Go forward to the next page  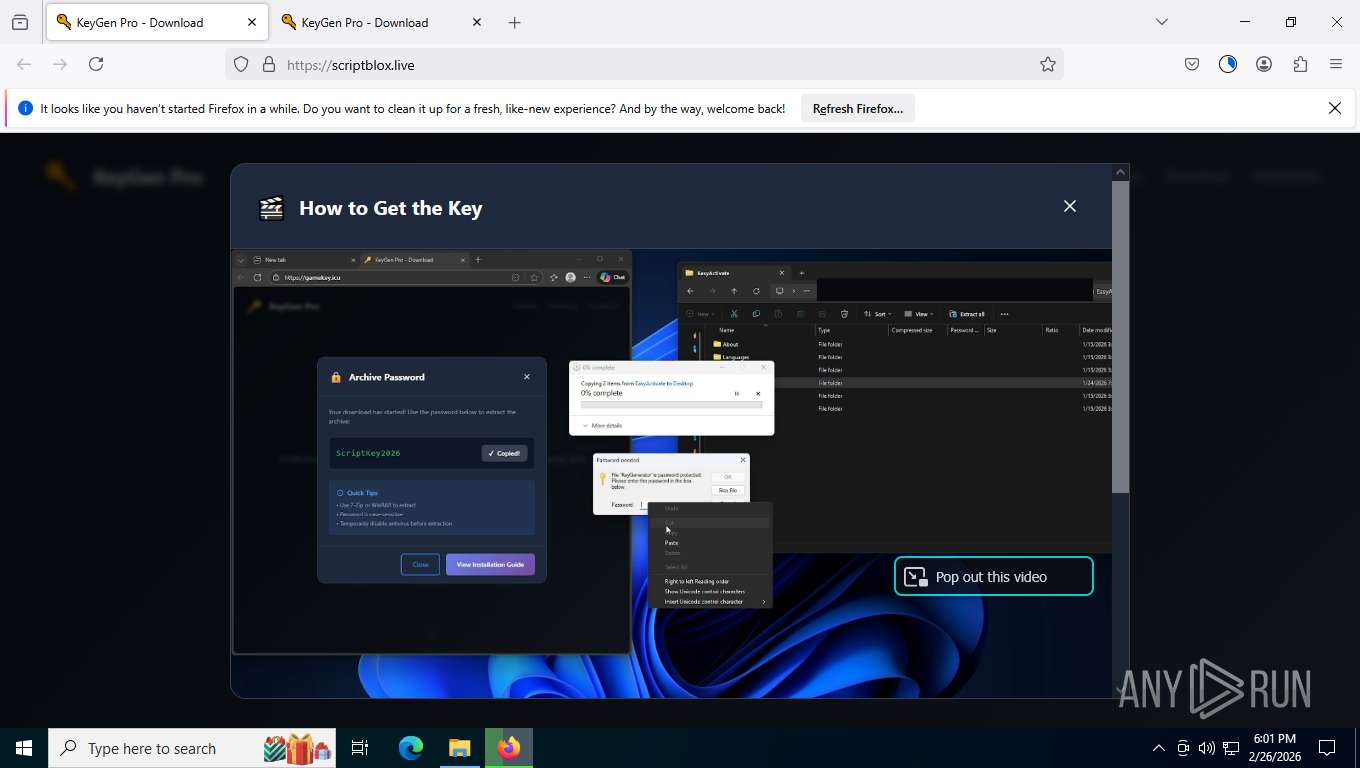pos(60,64)
